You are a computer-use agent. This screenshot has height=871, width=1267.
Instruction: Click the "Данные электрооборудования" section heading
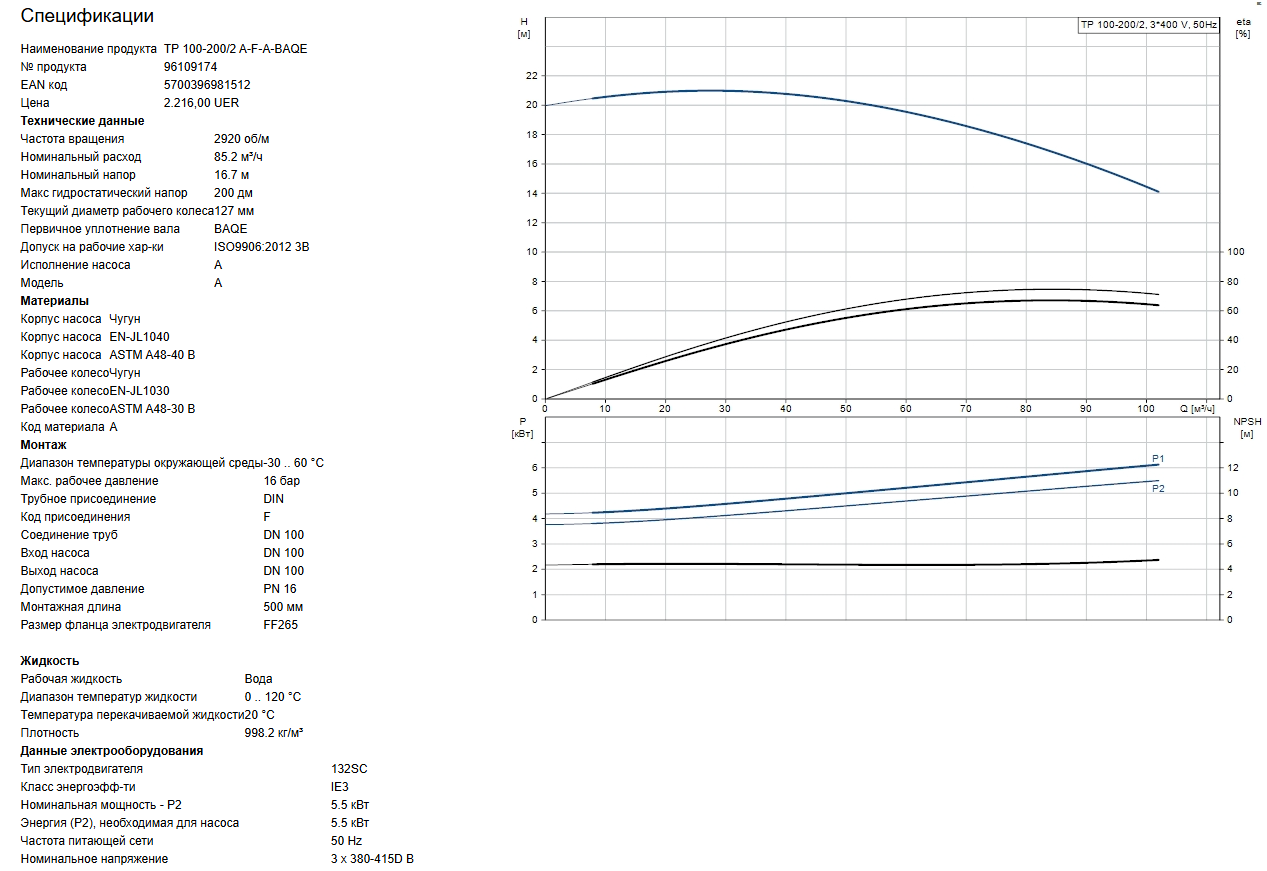tap(112, 751)
